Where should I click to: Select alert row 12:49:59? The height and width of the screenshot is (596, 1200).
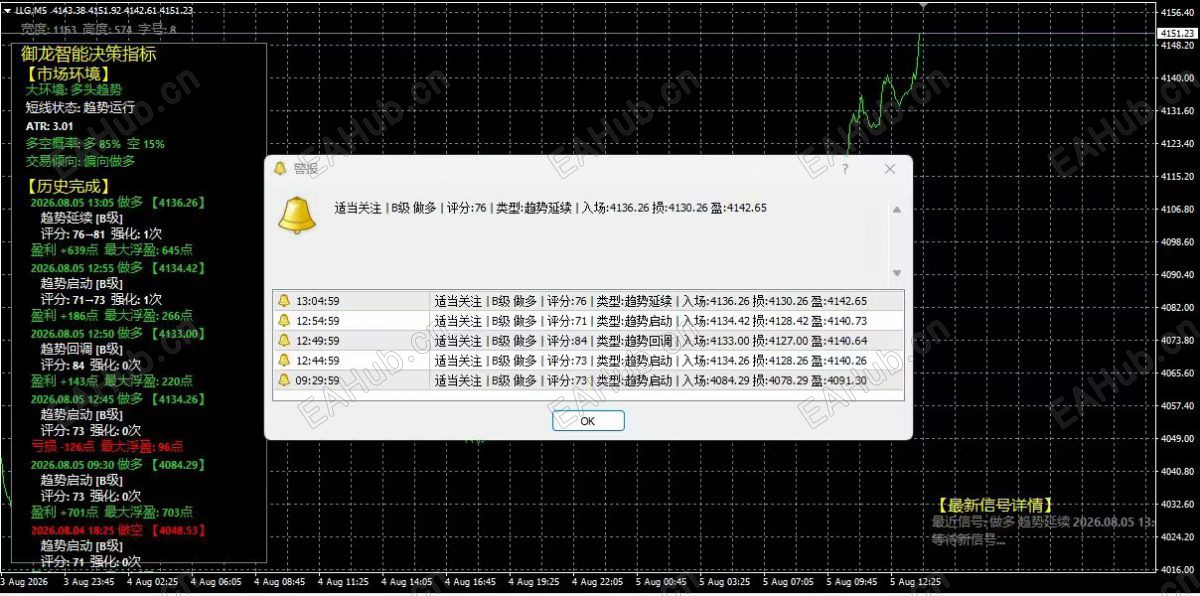(588, 341)
